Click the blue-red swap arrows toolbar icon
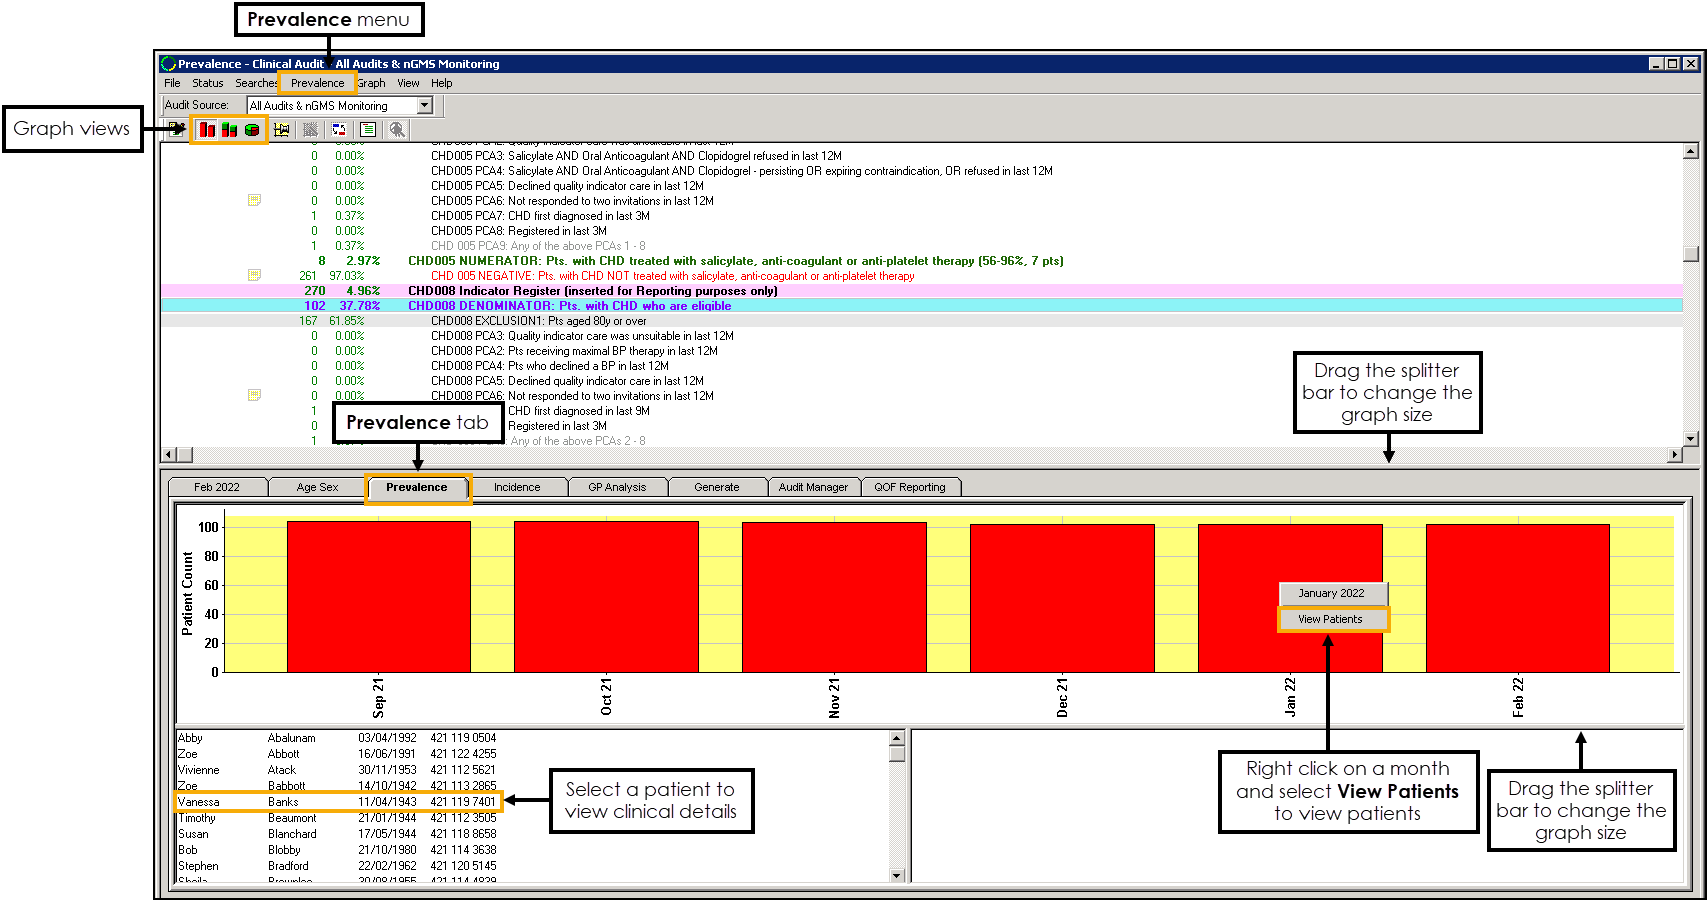Image resolution: width=1707 pixels, height=900 pixels. point(339,130)
